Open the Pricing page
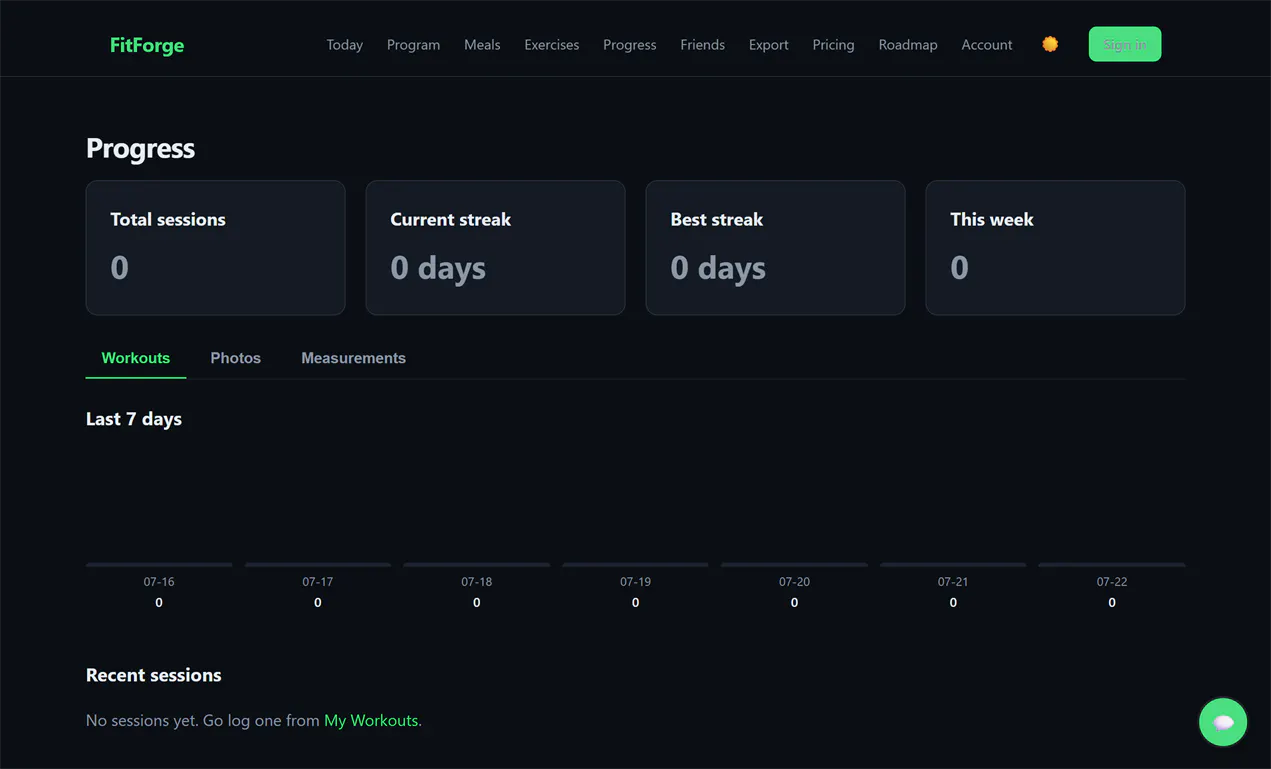Image resolution: width=1271 pixels, height=769 pixels. pyautogui.click(x=833, y=45)
